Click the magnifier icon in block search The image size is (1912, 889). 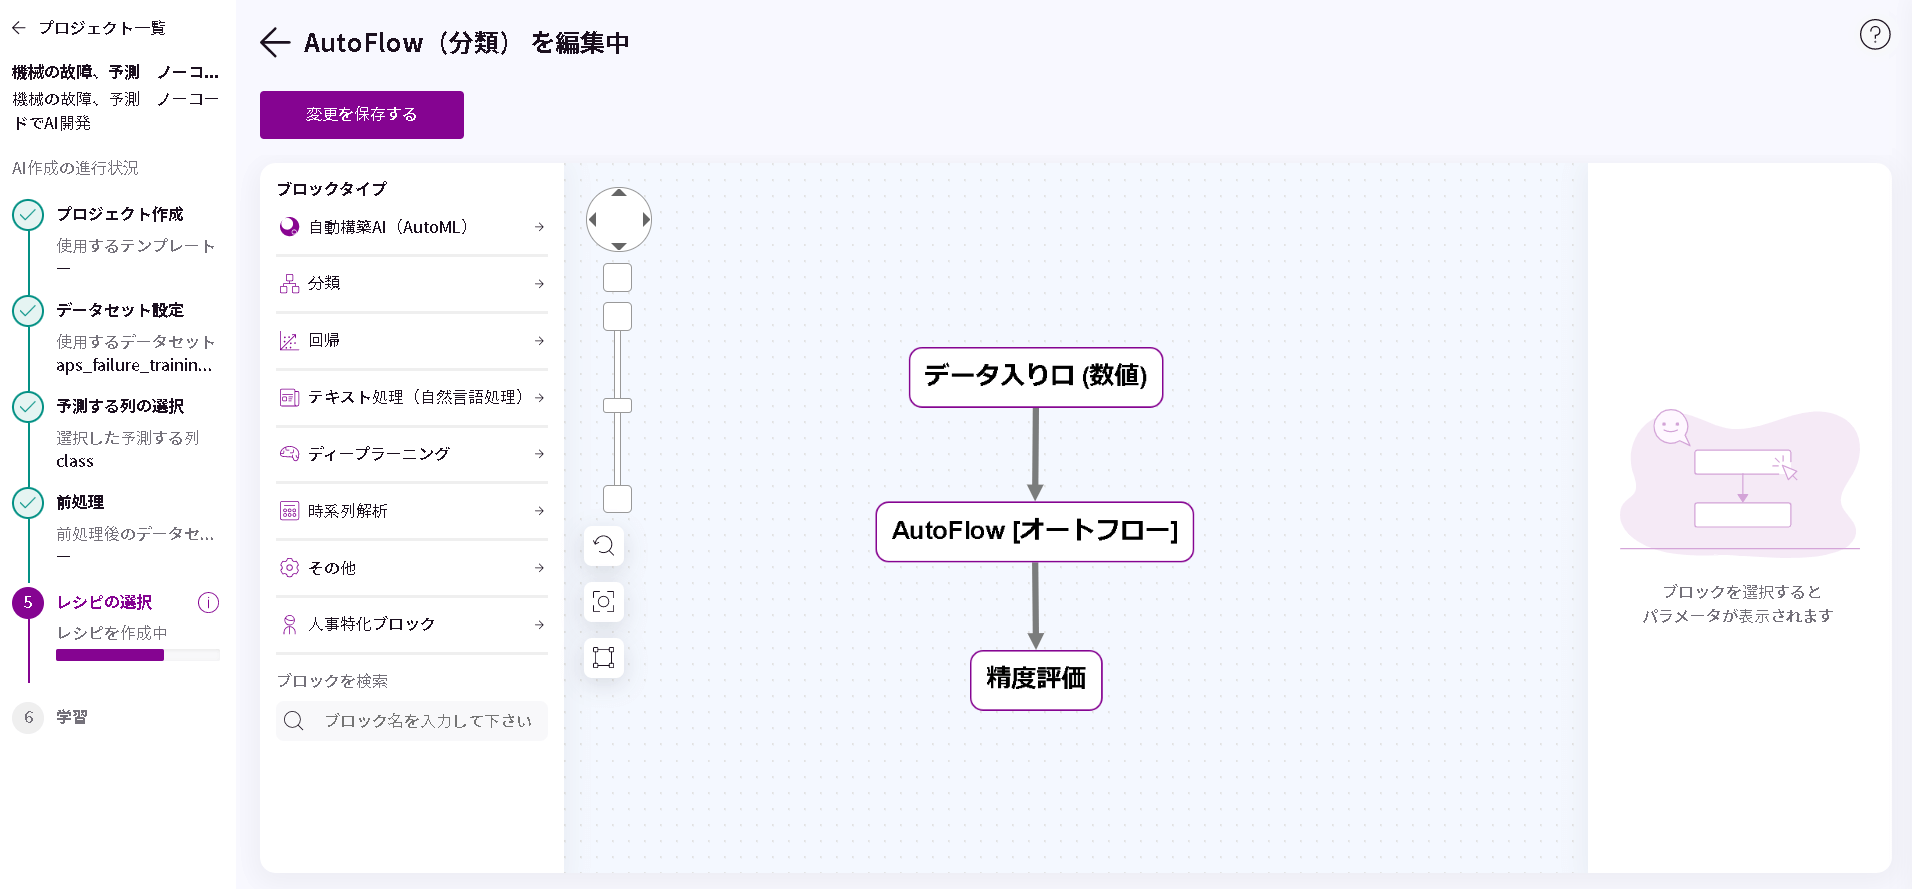pos(293,721)
